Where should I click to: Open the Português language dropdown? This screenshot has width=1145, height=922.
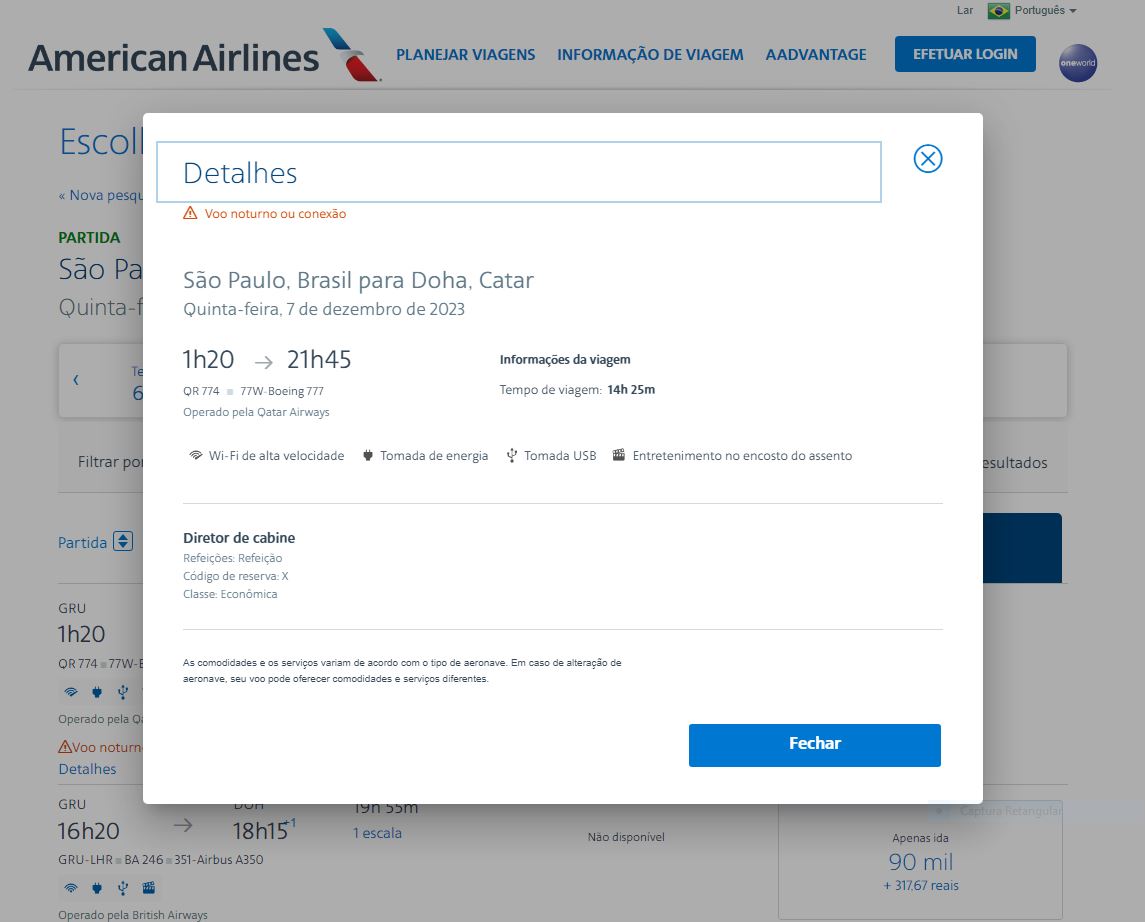pos(1040,11)
